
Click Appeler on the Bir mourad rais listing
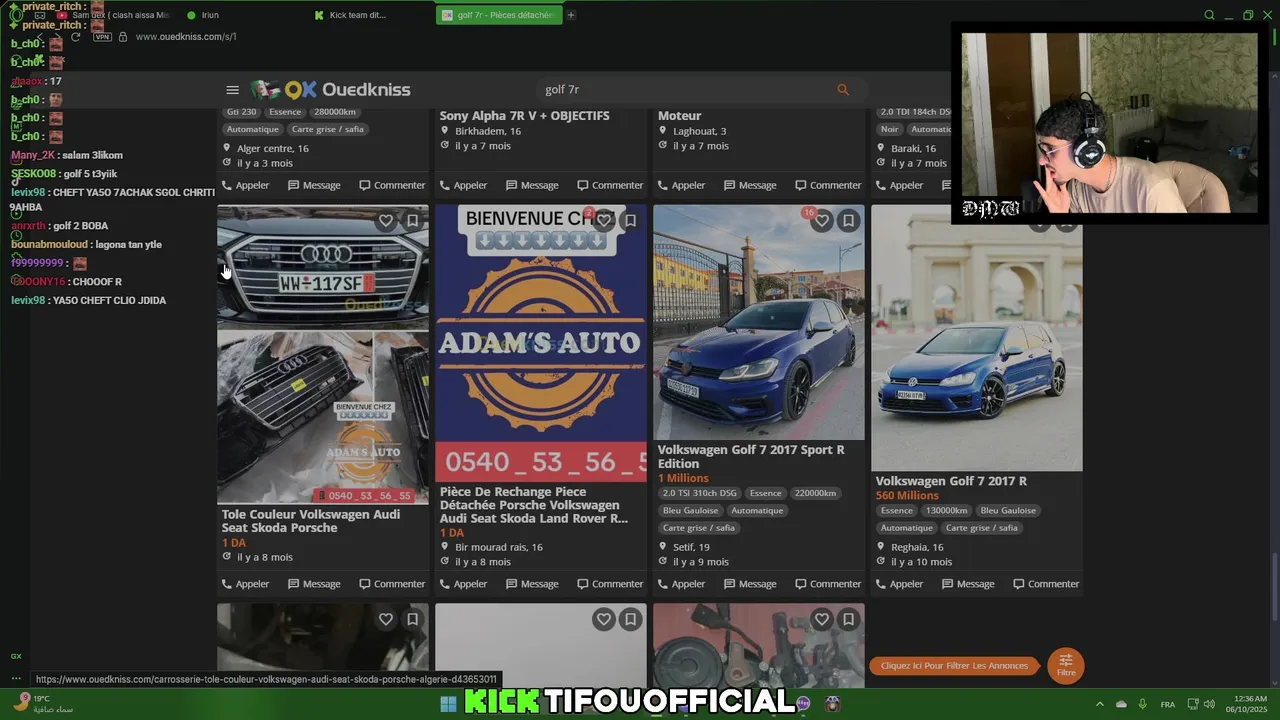coord(464,584)
